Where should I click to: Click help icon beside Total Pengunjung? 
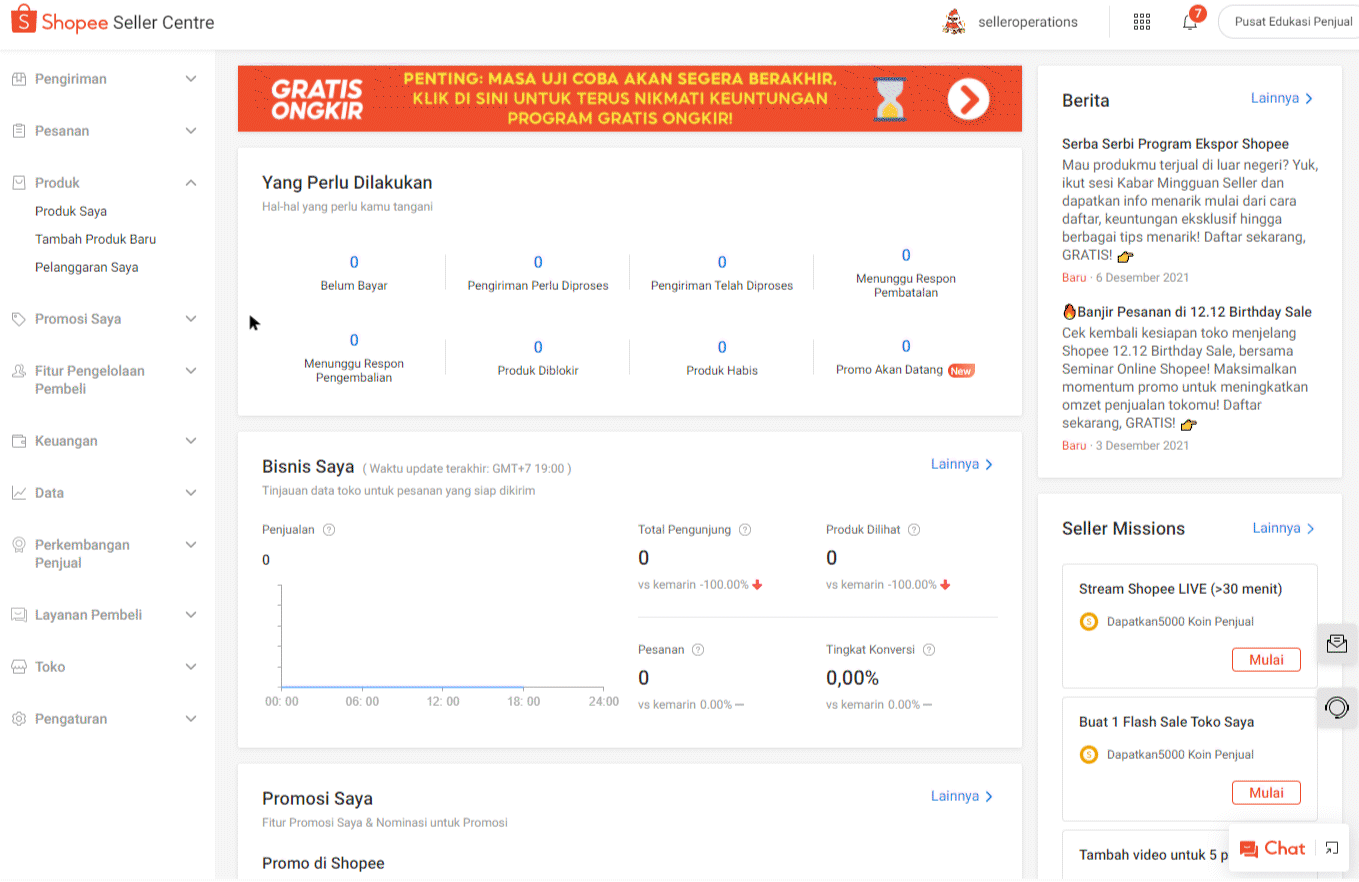coord(744,530)
